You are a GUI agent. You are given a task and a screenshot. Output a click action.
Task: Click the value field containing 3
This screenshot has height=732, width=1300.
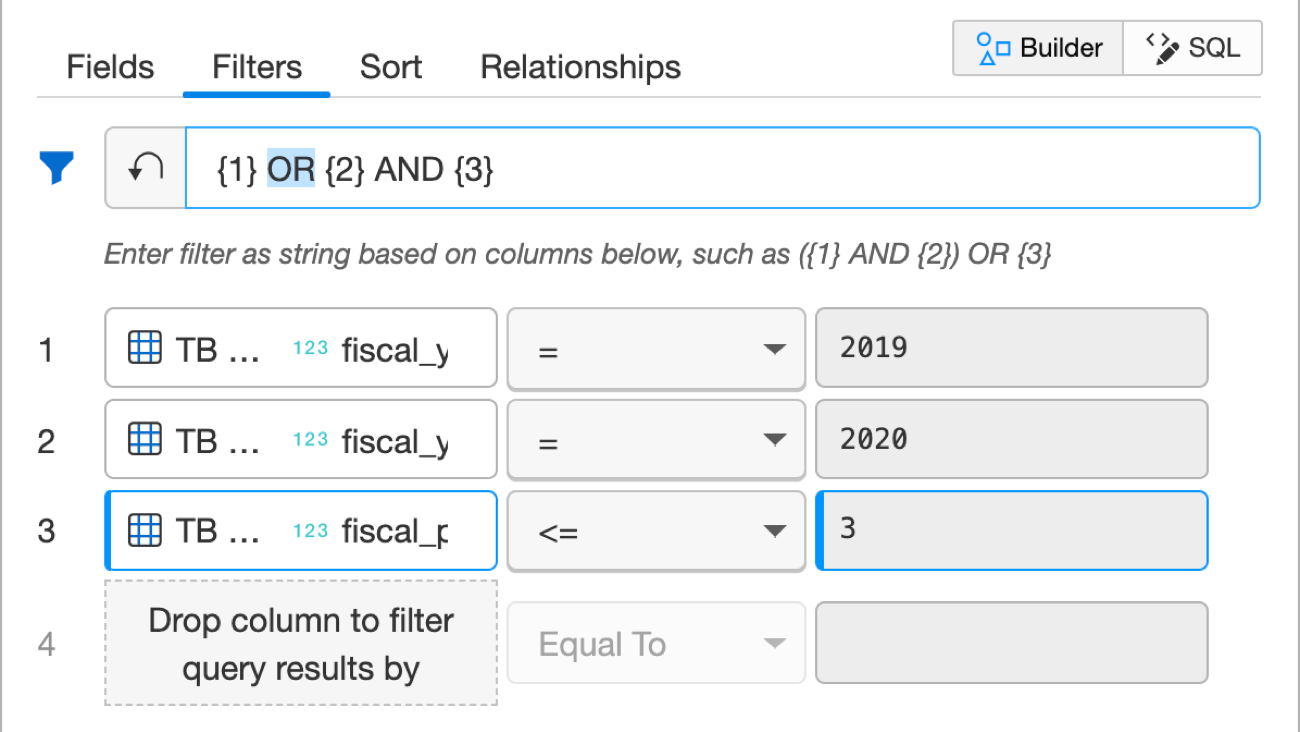tap(1012, 530)
